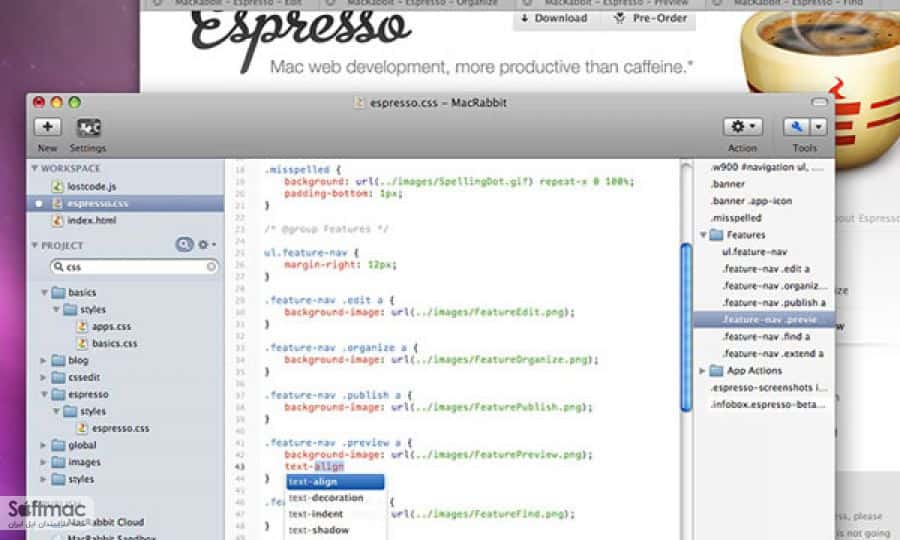Click the css search field
The width and height of the screenshot is (900, 540).
pos(135,267)
